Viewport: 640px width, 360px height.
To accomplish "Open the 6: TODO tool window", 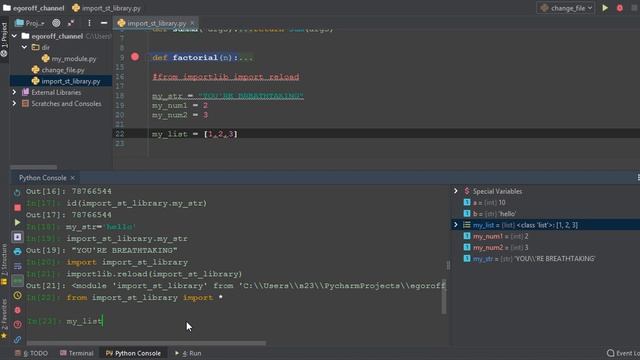I will [x=32, y=353].
